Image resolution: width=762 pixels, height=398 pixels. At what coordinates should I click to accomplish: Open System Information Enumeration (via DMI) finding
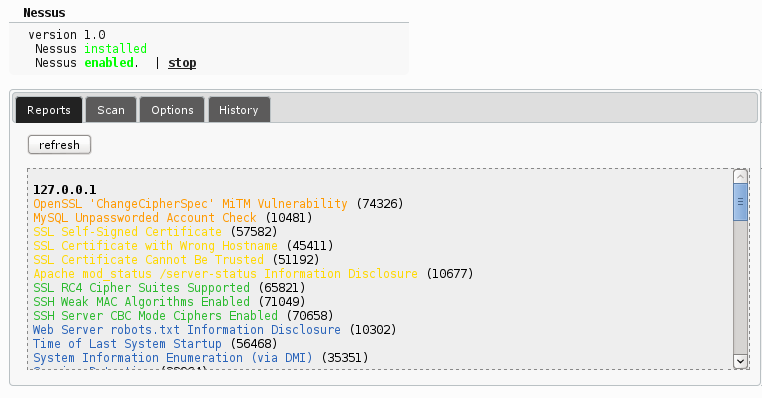coord(173,358)
